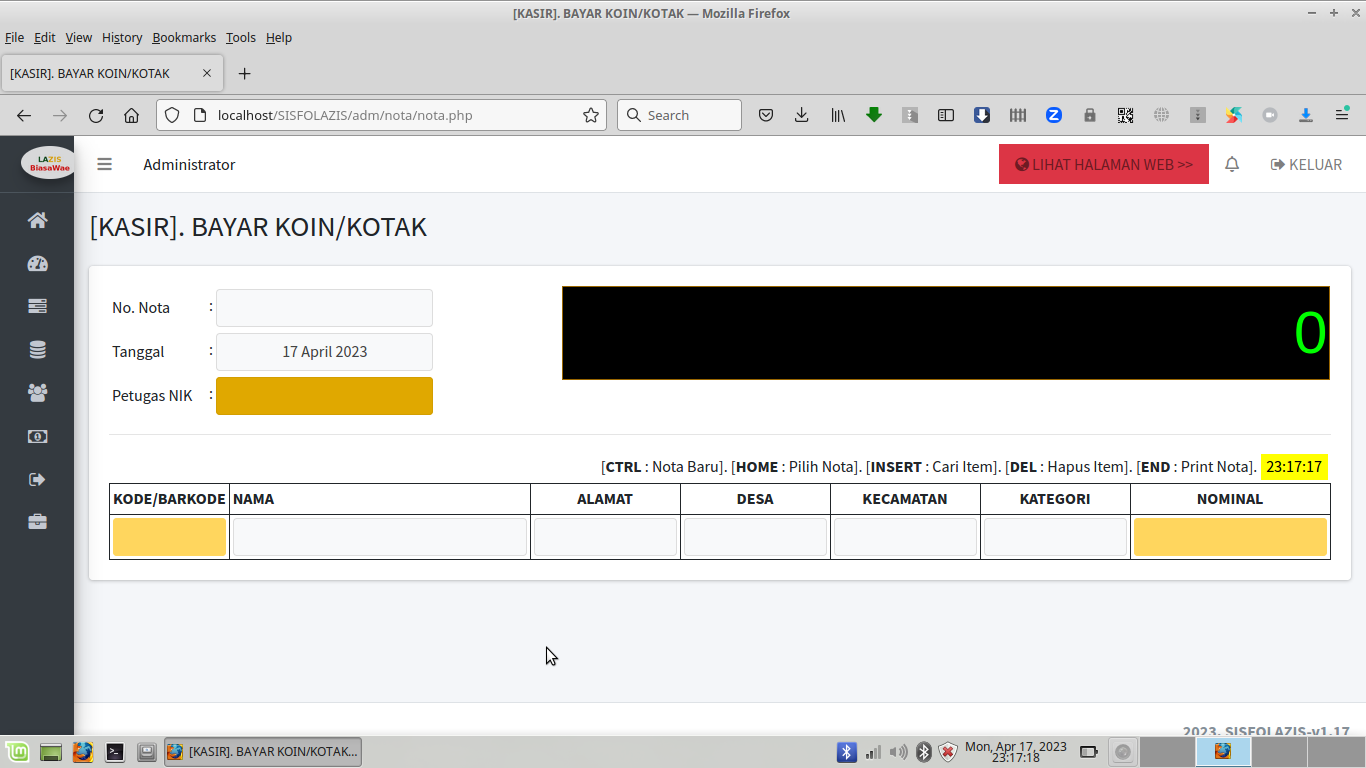Open taskbar date and time
Screen dimensions: 1366x768
(x=1016, y=752)
